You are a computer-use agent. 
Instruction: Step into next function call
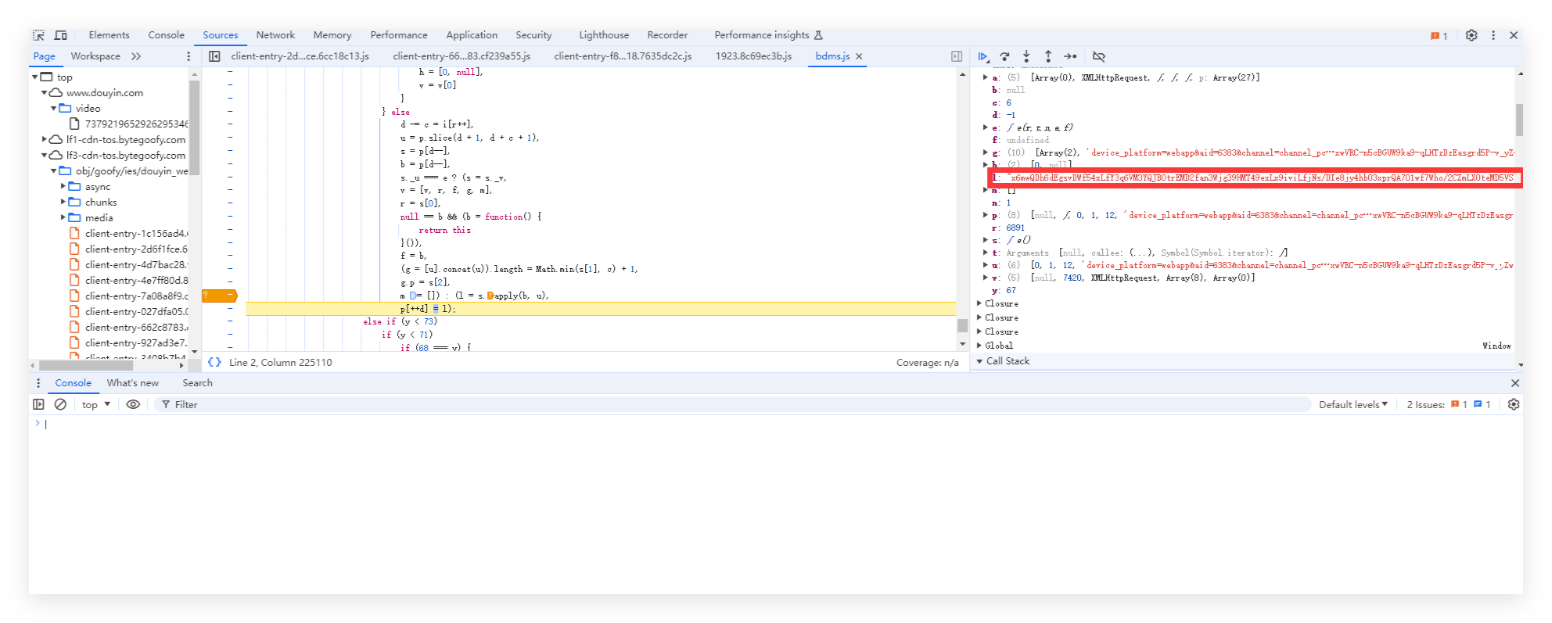tap(1026, 57)
